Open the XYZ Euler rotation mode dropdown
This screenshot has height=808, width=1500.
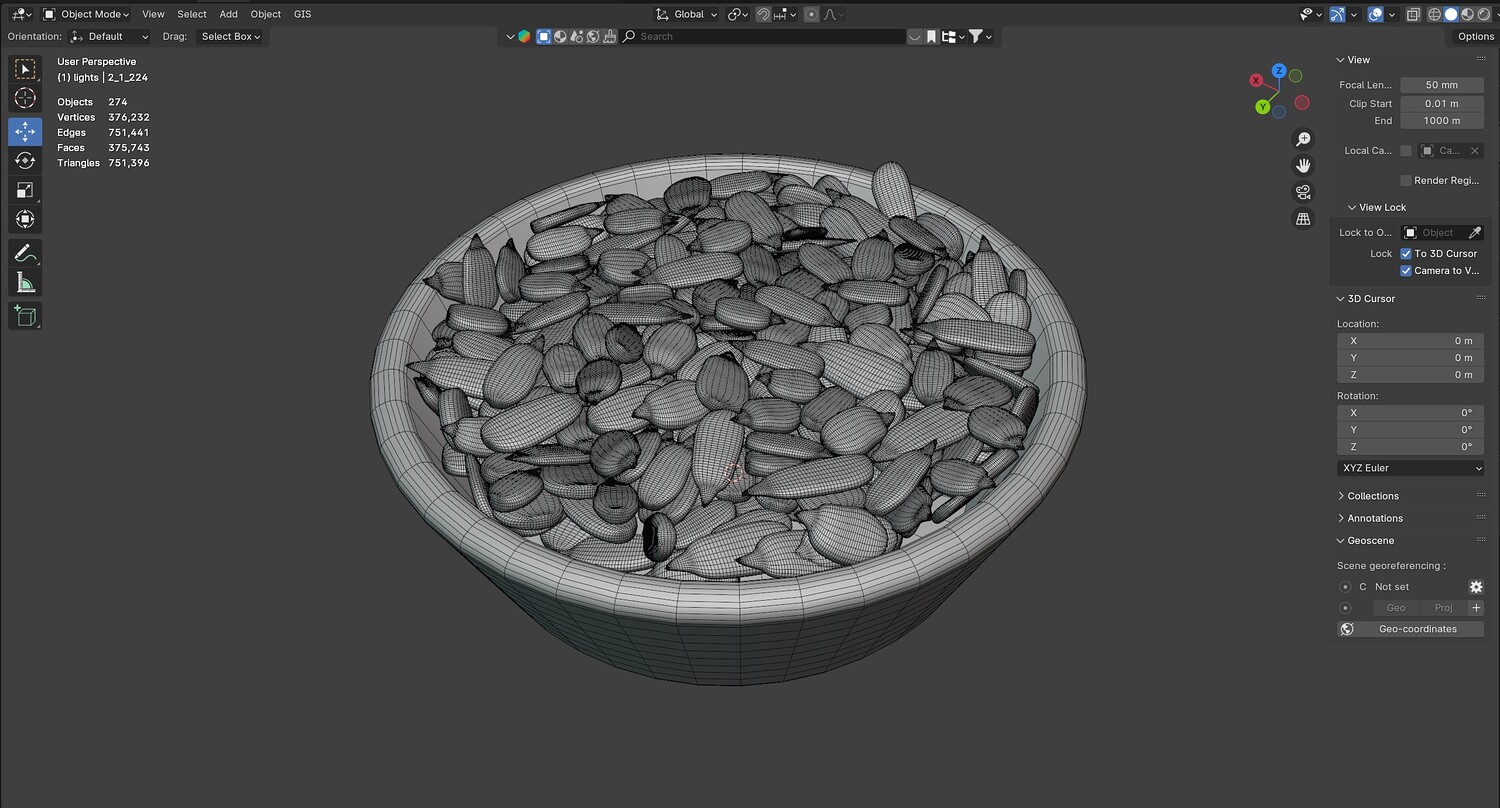click(1410, 468)
